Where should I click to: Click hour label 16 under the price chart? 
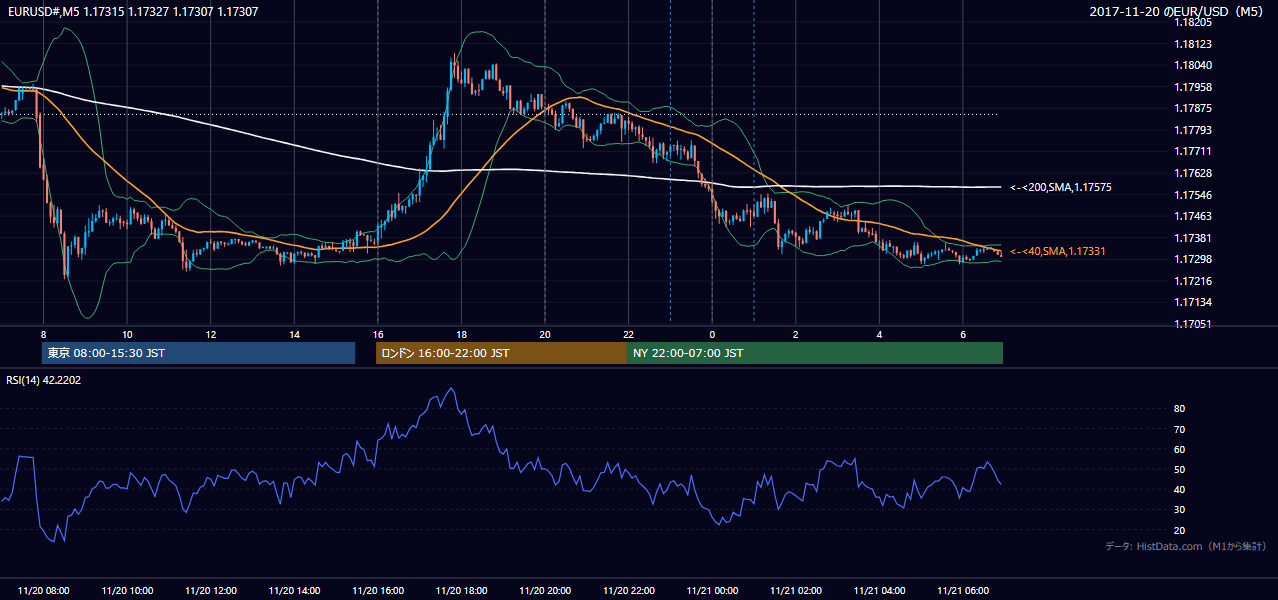[378, 334]
